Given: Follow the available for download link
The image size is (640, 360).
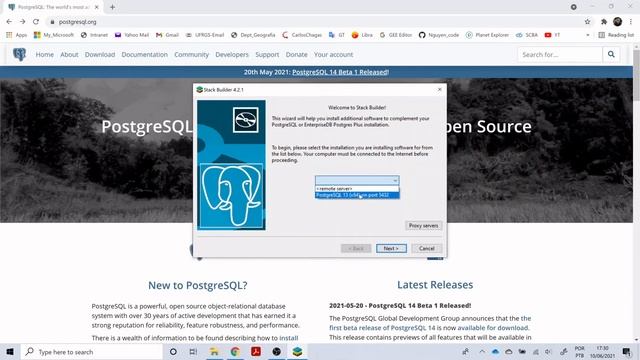Looking at the screenshot, I should pos(493,328).
